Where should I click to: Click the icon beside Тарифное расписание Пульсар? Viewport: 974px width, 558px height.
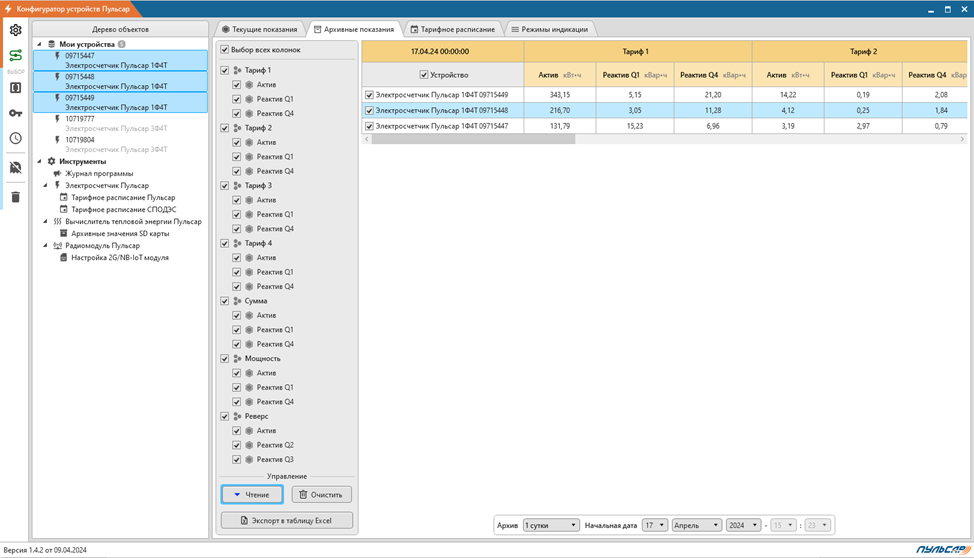point(63,198)
